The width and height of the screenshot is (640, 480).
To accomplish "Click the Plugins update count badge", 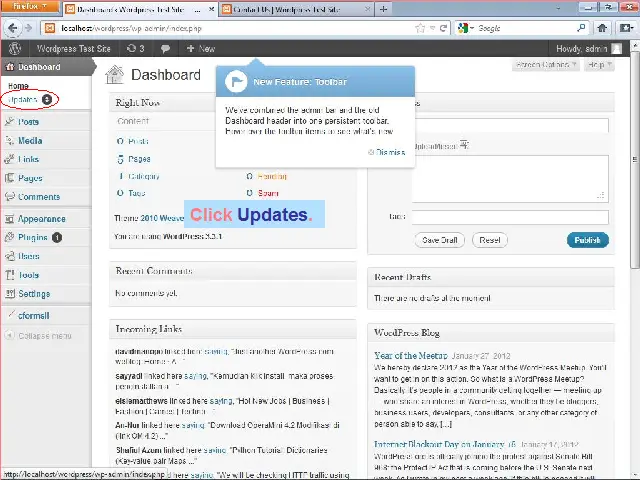I will click(x=57, y=238).
